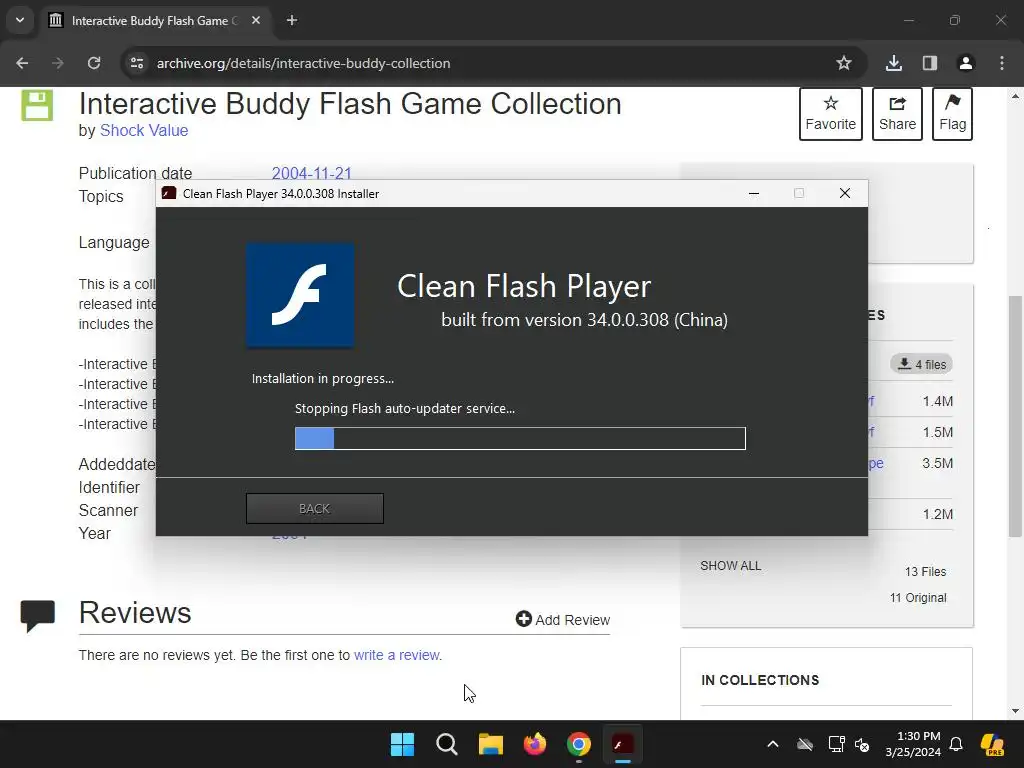Screen dimensions: 1024x768
Task: Go back using Chrome's back arrow
Action: pos(22,63)
